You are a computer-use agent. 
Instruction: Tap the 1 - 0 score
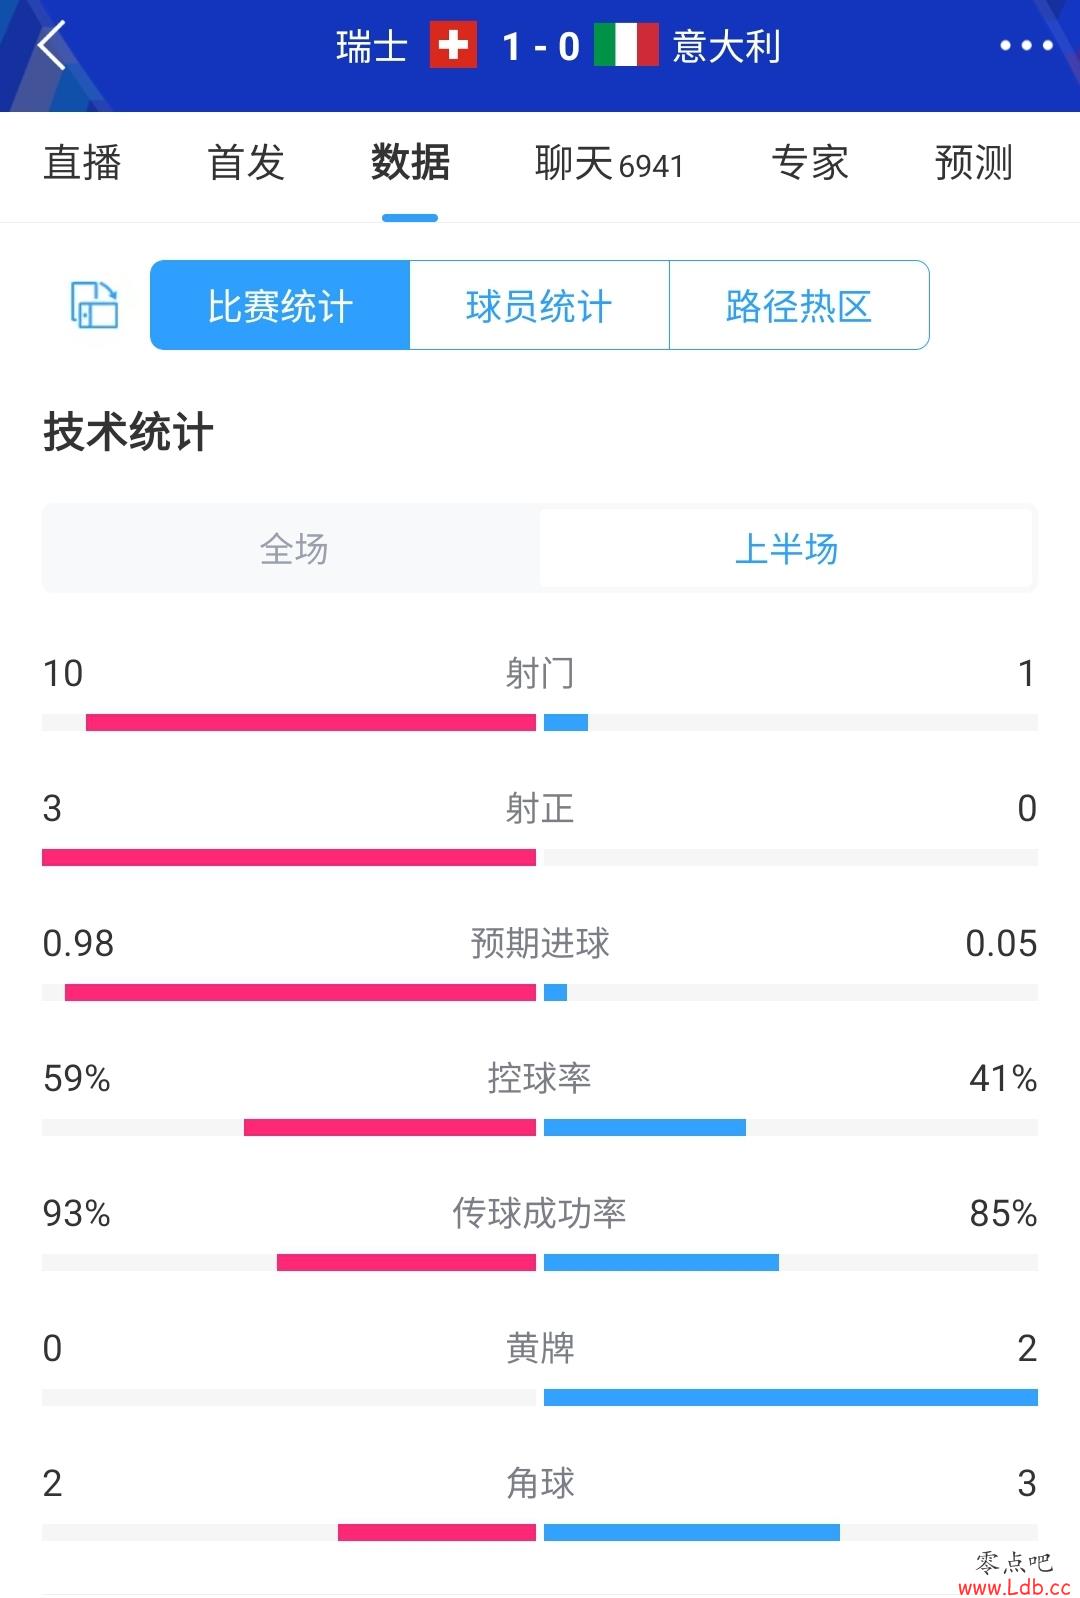(x=541, y=46)
